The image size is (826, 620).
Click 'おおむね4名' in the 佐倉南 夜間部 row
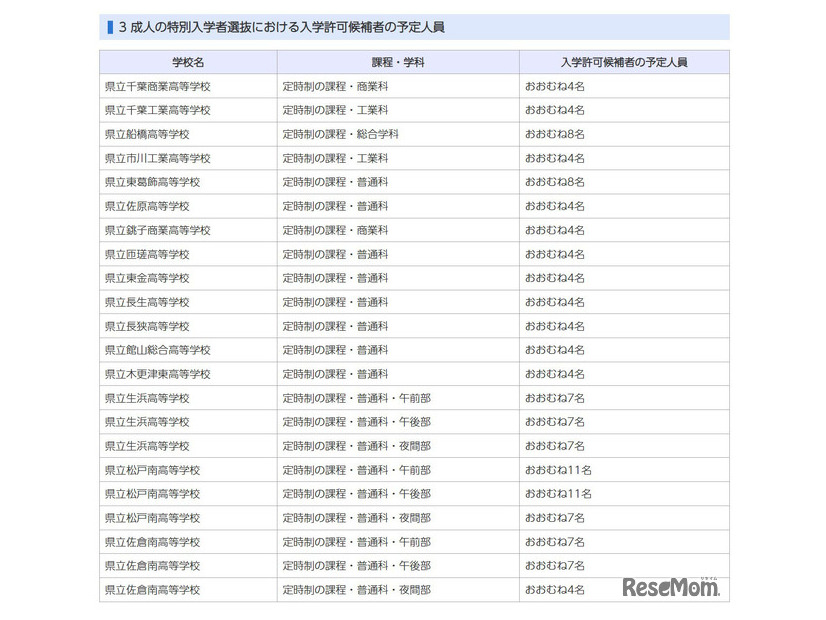coord(555,590)
